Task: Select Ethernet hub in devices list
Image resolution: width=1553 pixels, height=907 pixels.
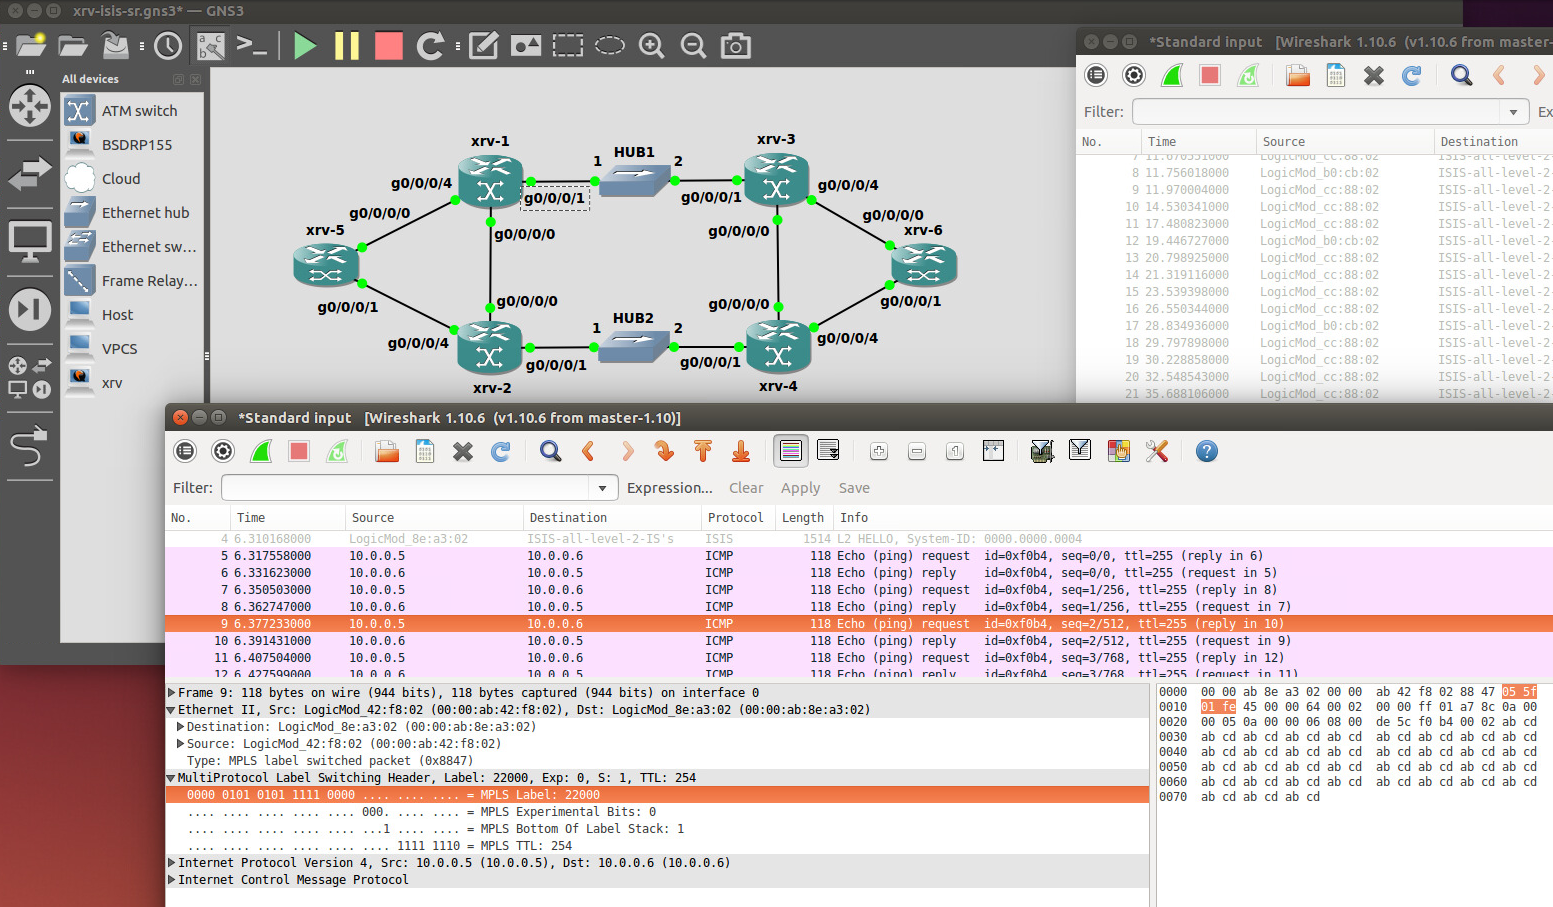Action: (x=132, y=213)
